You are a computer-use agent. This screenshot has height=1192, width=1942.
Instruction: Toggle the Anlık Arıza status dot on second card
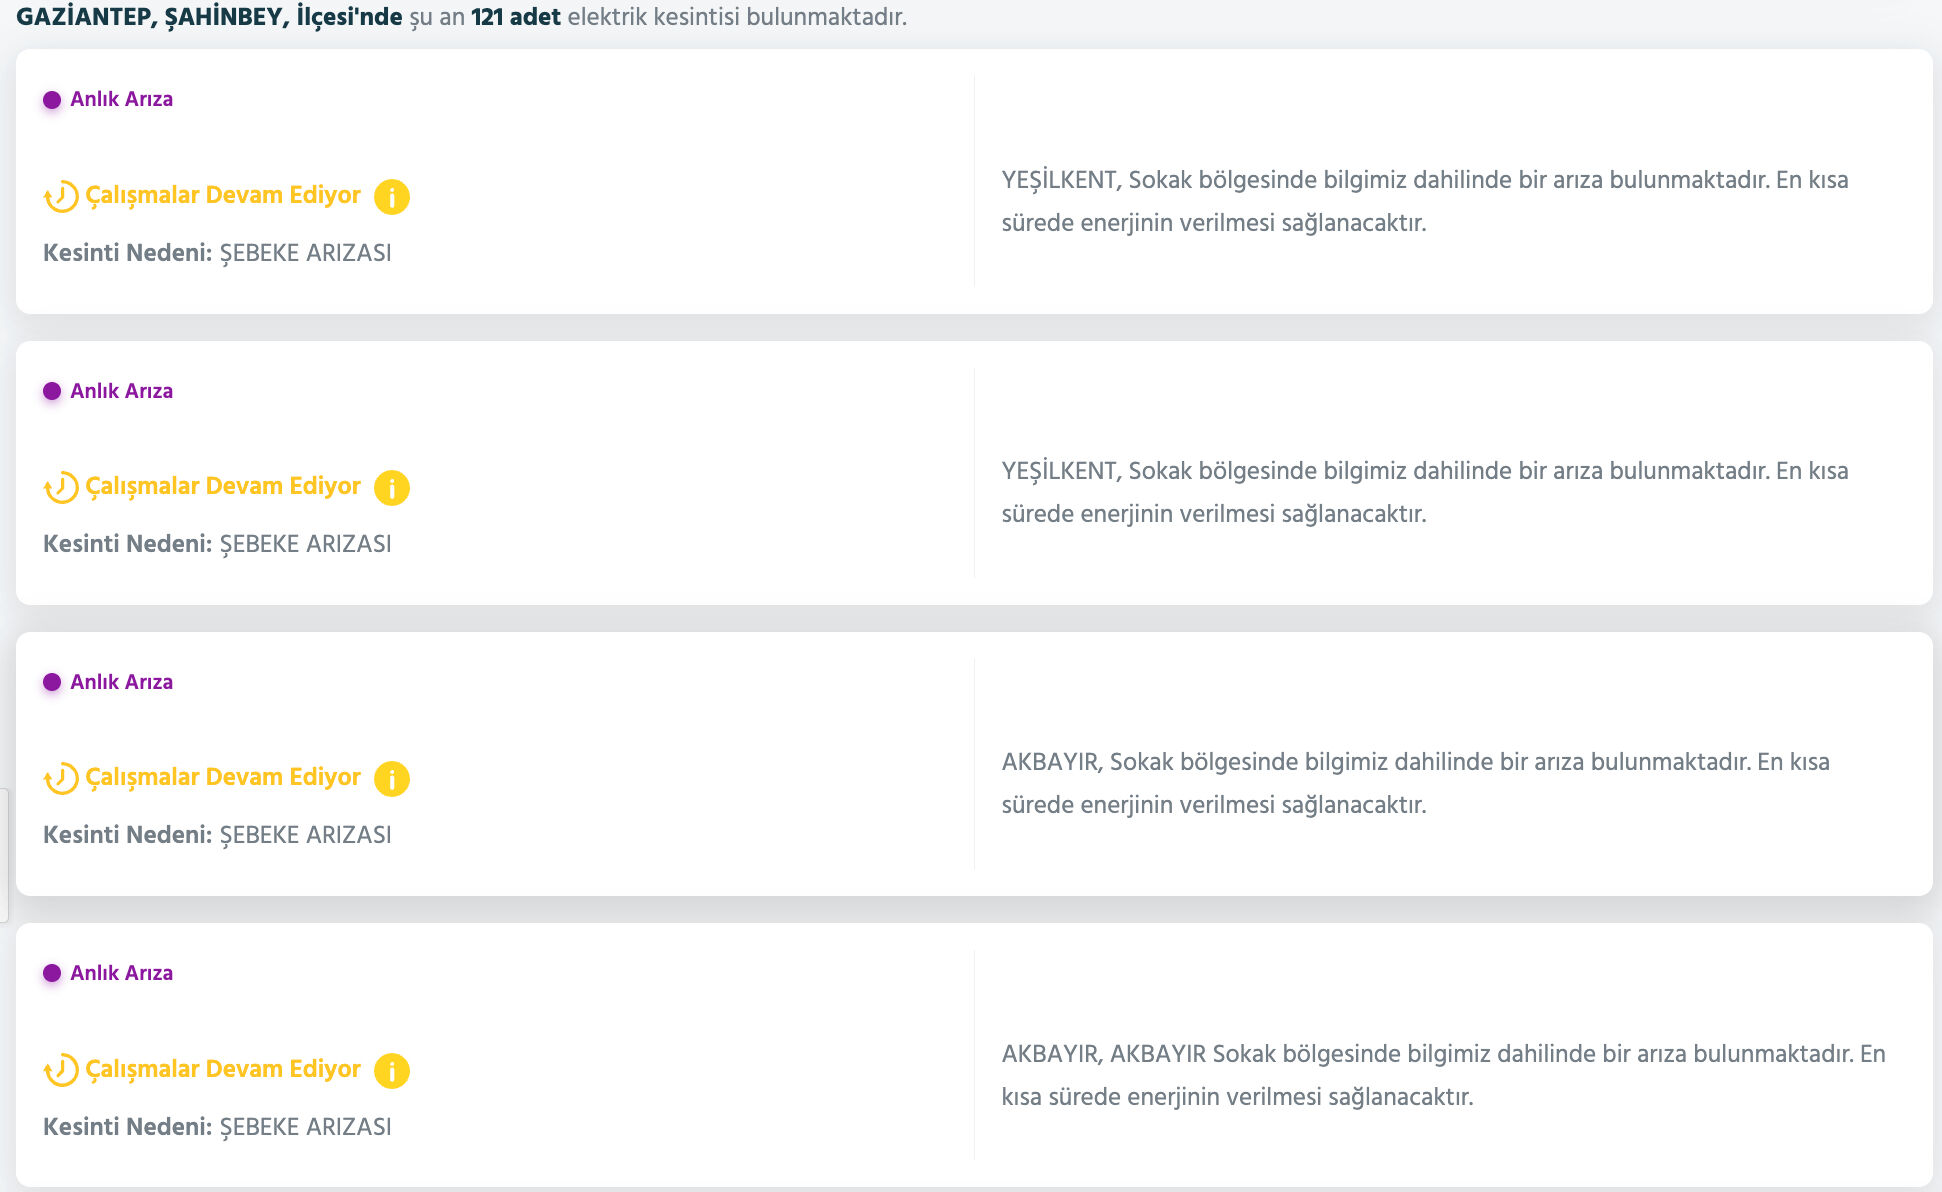pyautogui.click(x=51, y=389)
